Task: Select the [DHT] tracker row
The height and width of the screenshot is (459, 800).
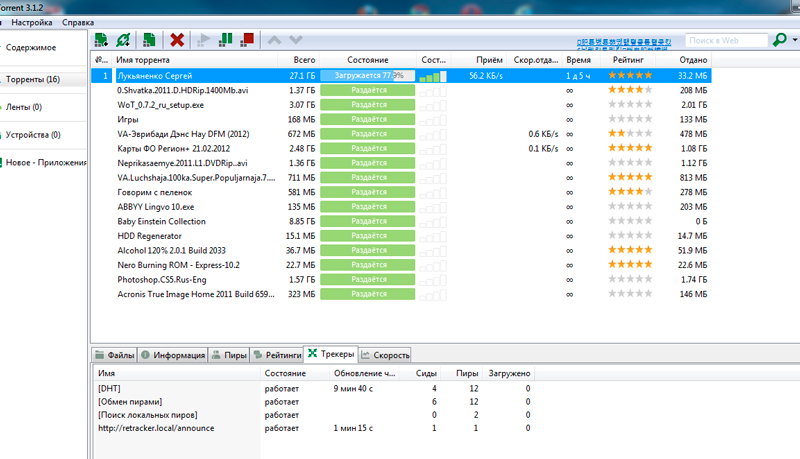Action: click(314, 389)
